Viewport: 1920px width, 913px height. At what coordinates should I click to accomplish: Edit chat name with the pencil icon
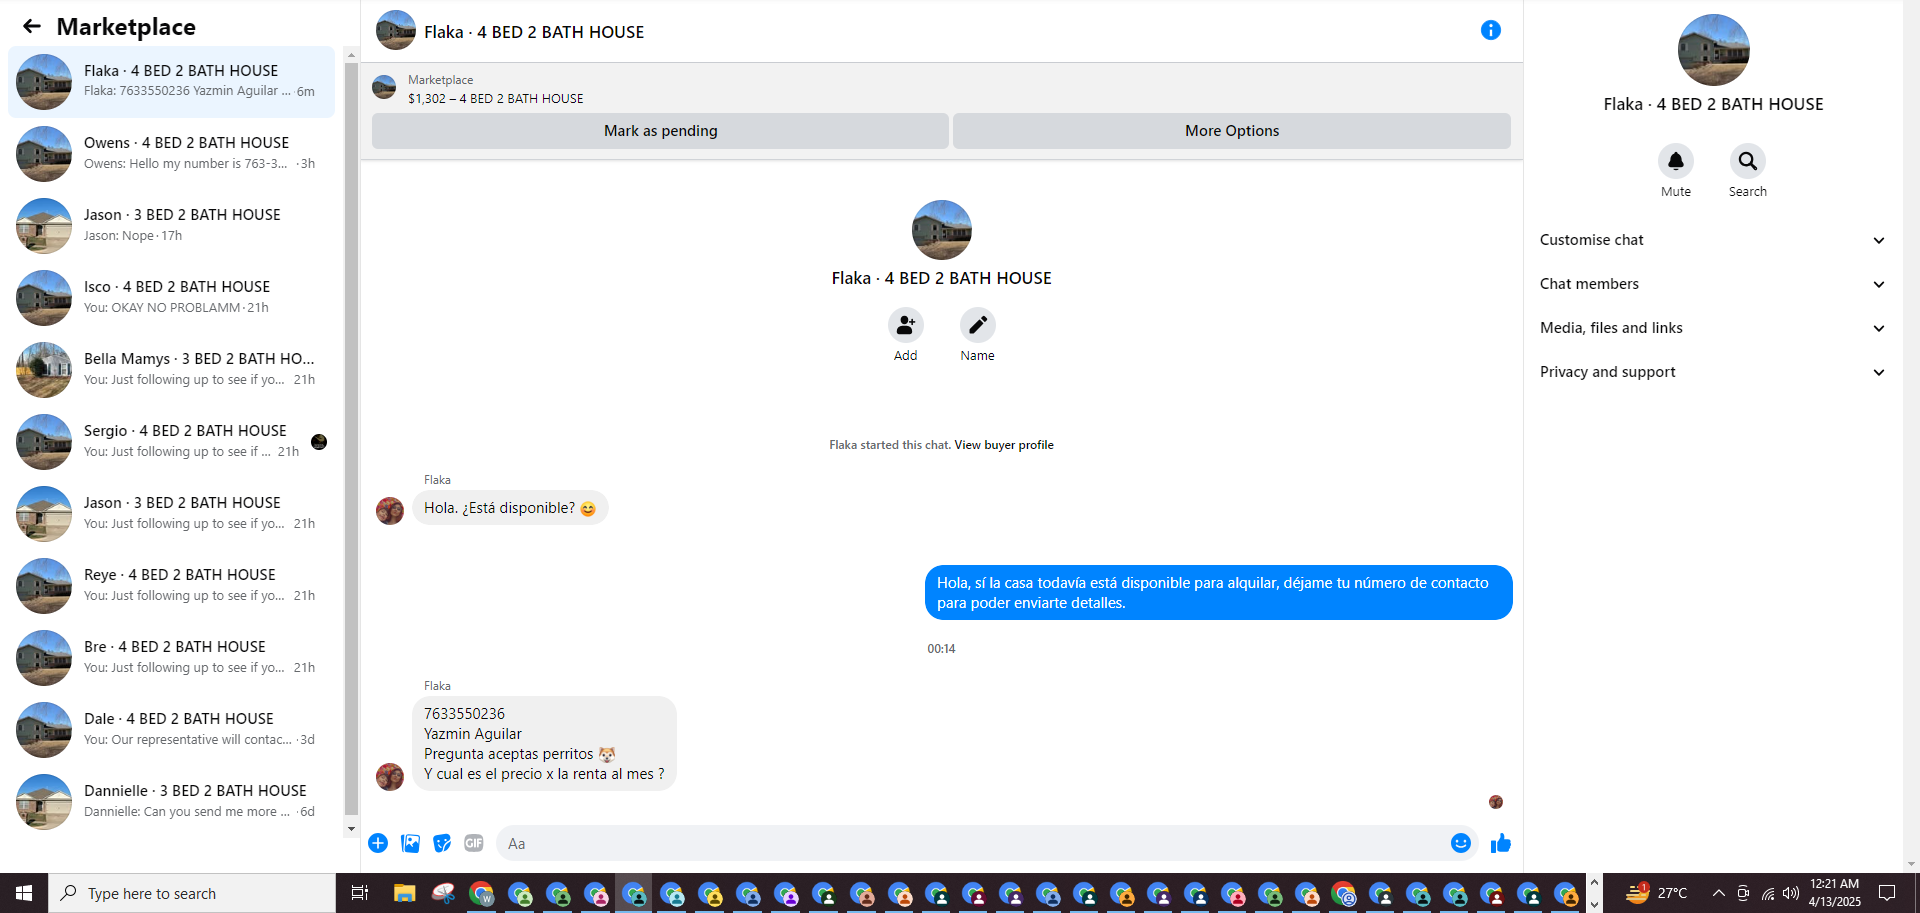(x=978, y=325)
